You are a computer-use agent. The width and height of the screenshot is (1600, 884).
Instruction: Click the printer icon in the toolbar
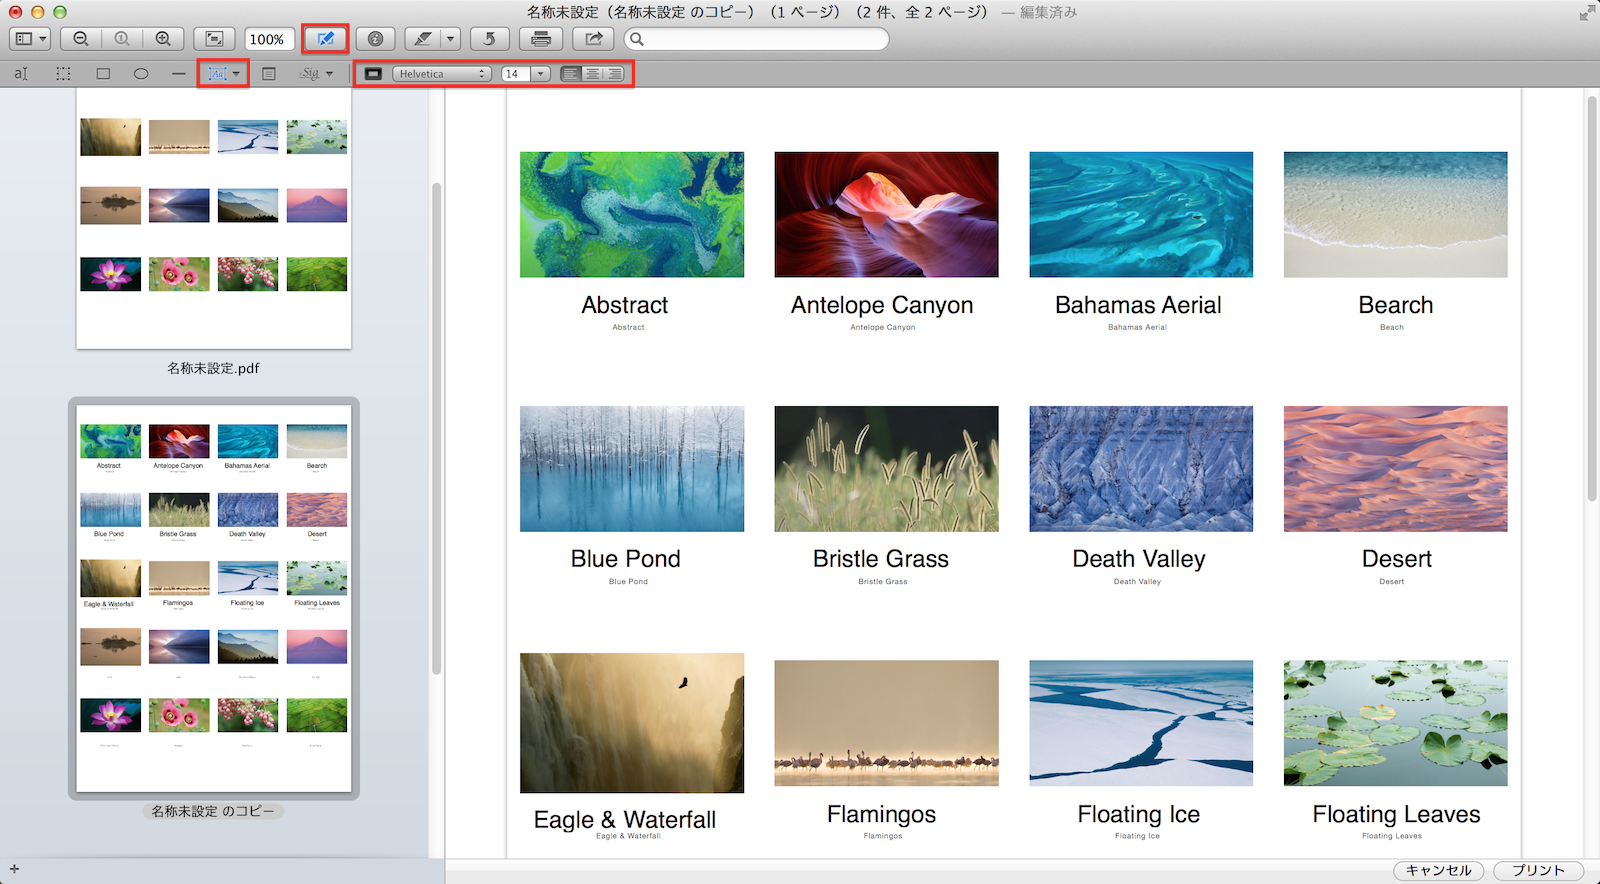541,39
